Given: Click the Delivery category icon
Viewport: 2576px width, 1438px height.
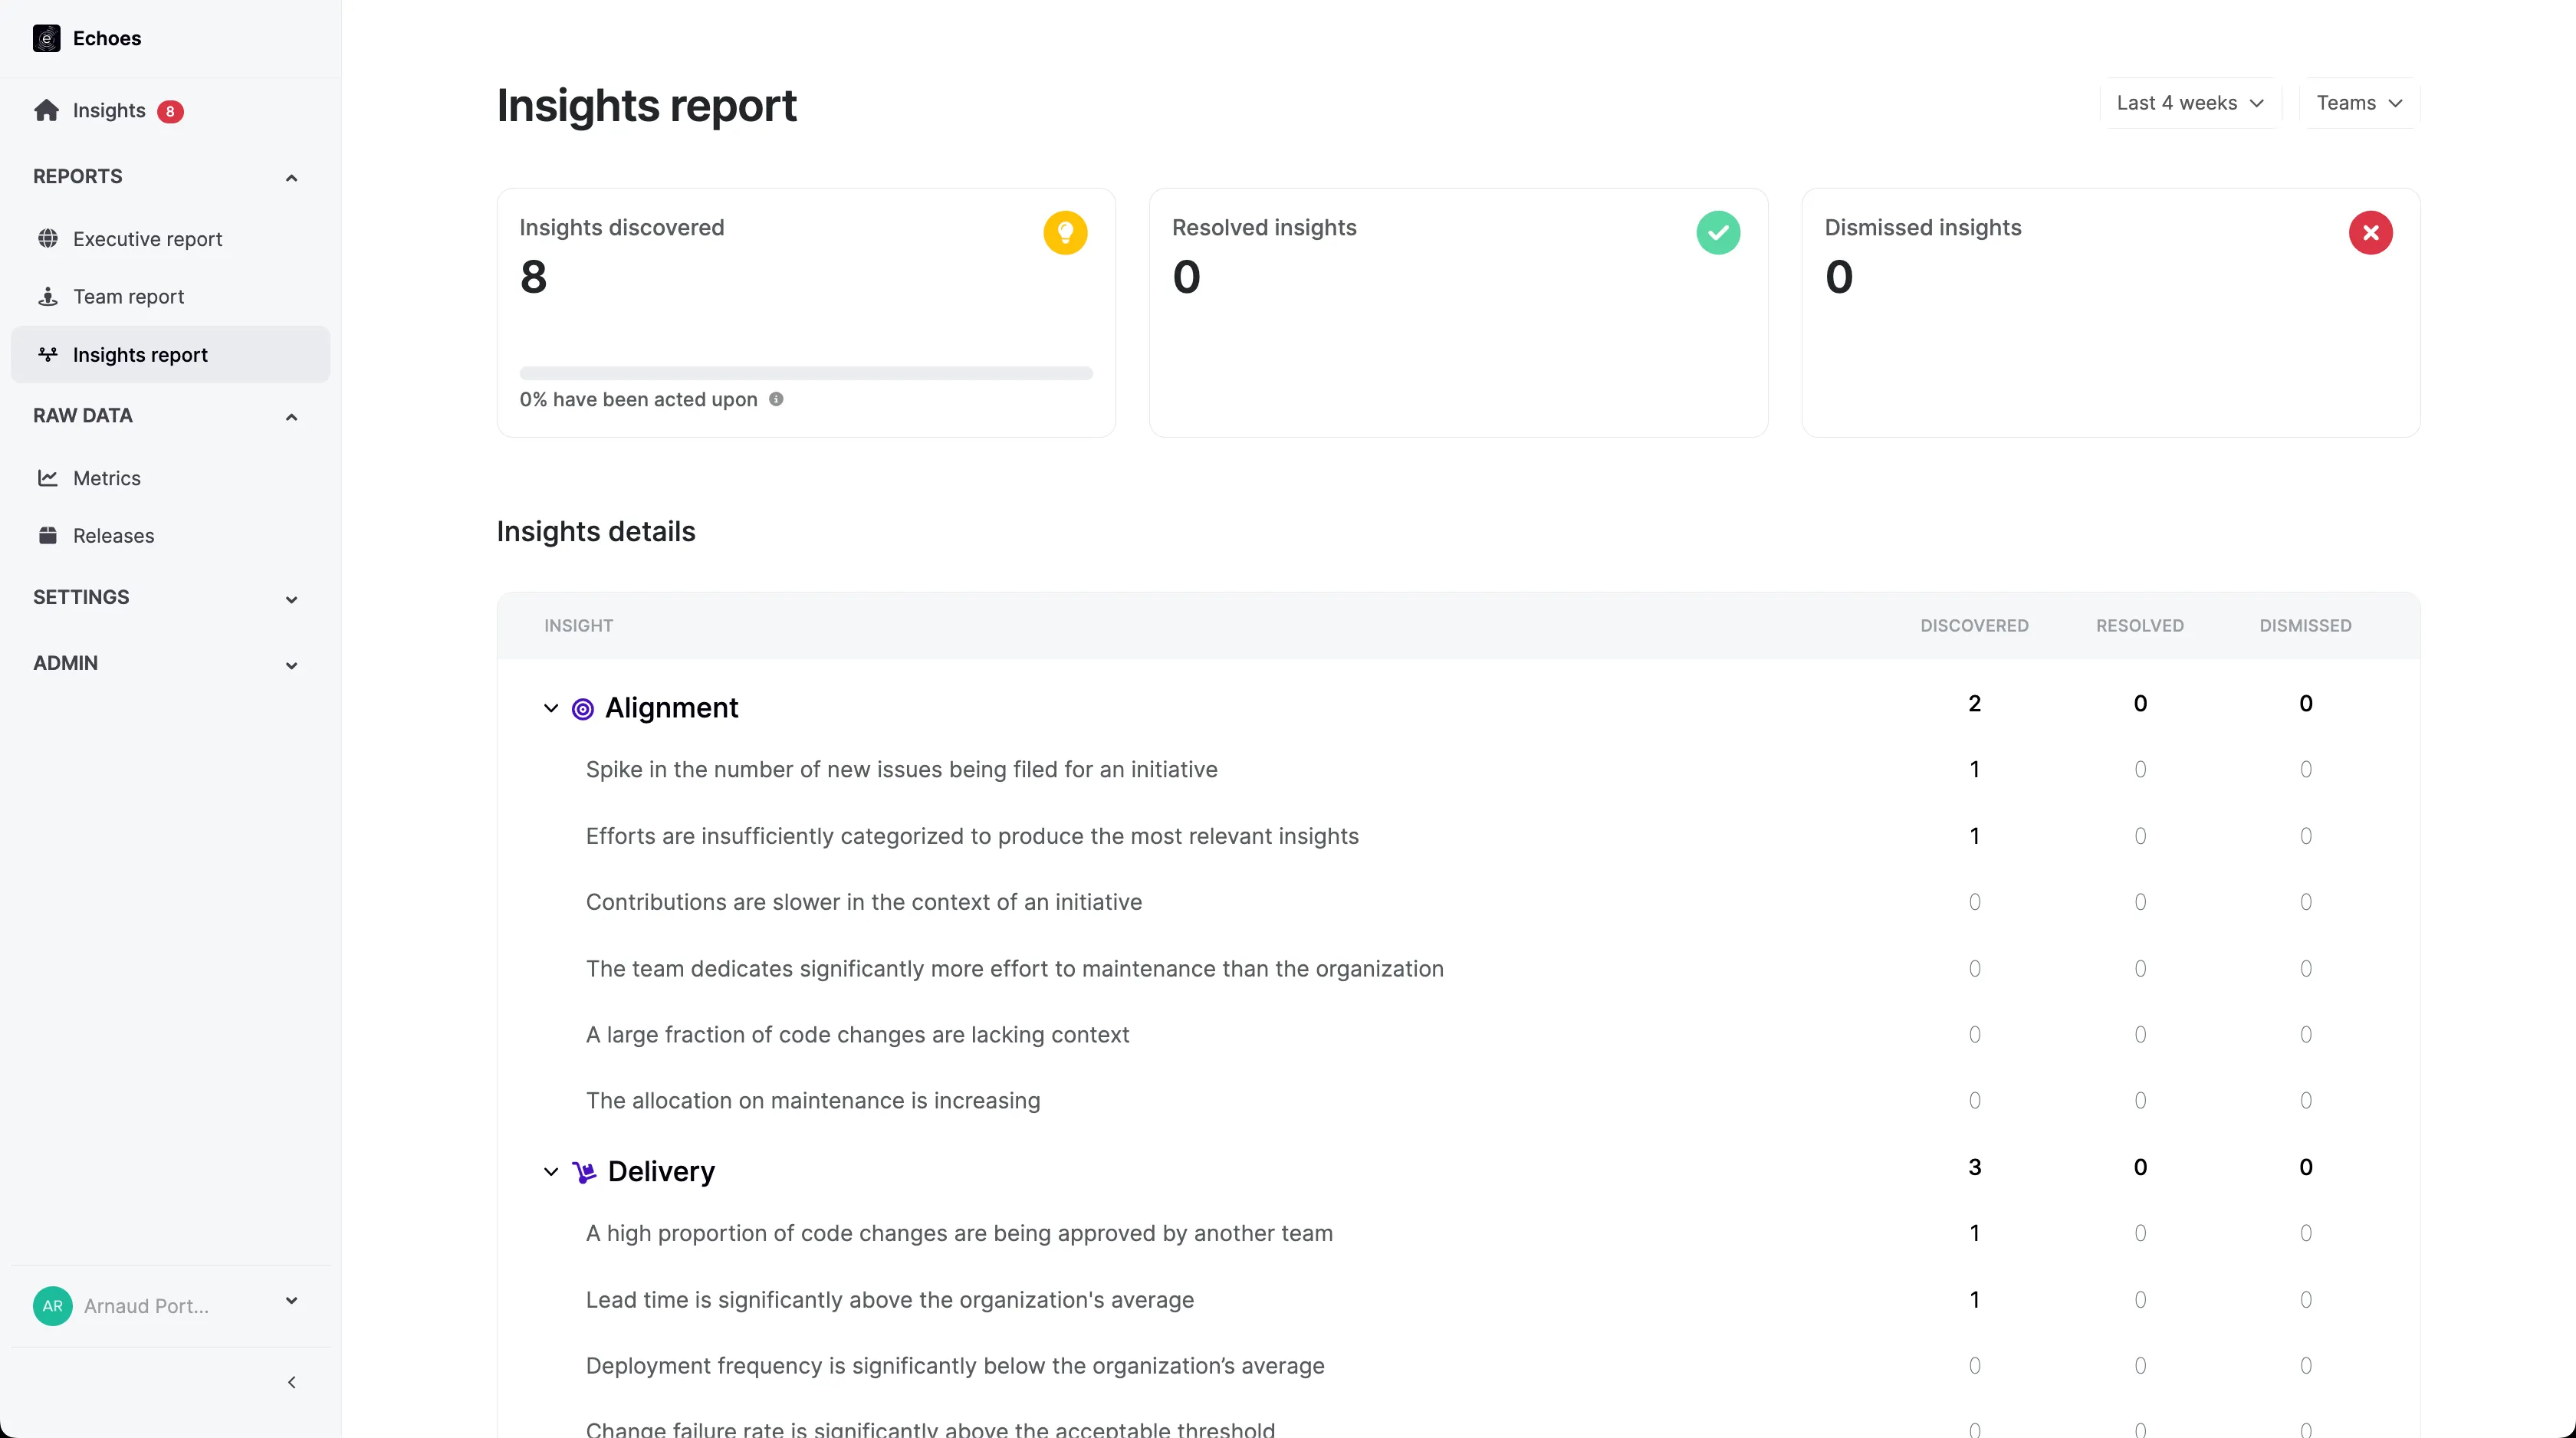Looking at the screenshot, I should [x=584, y=1172].
